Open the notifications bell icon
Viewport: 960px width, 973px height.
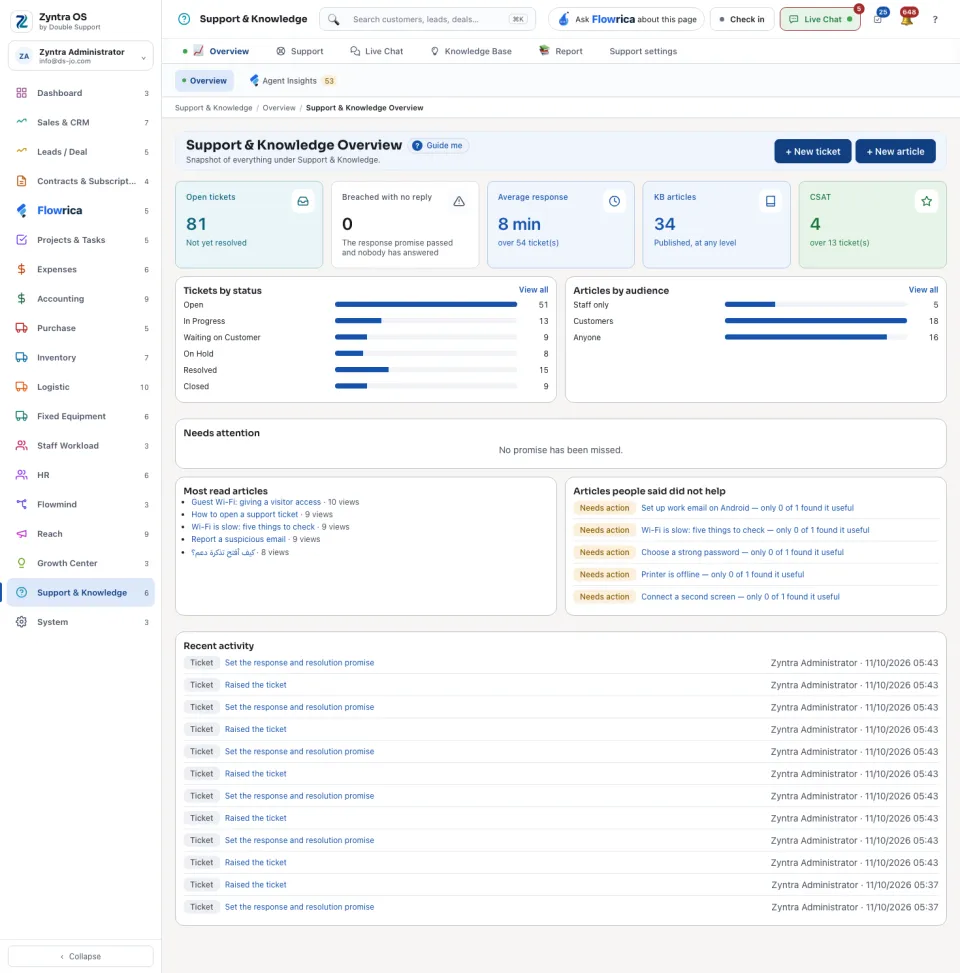tap(907, 20)
